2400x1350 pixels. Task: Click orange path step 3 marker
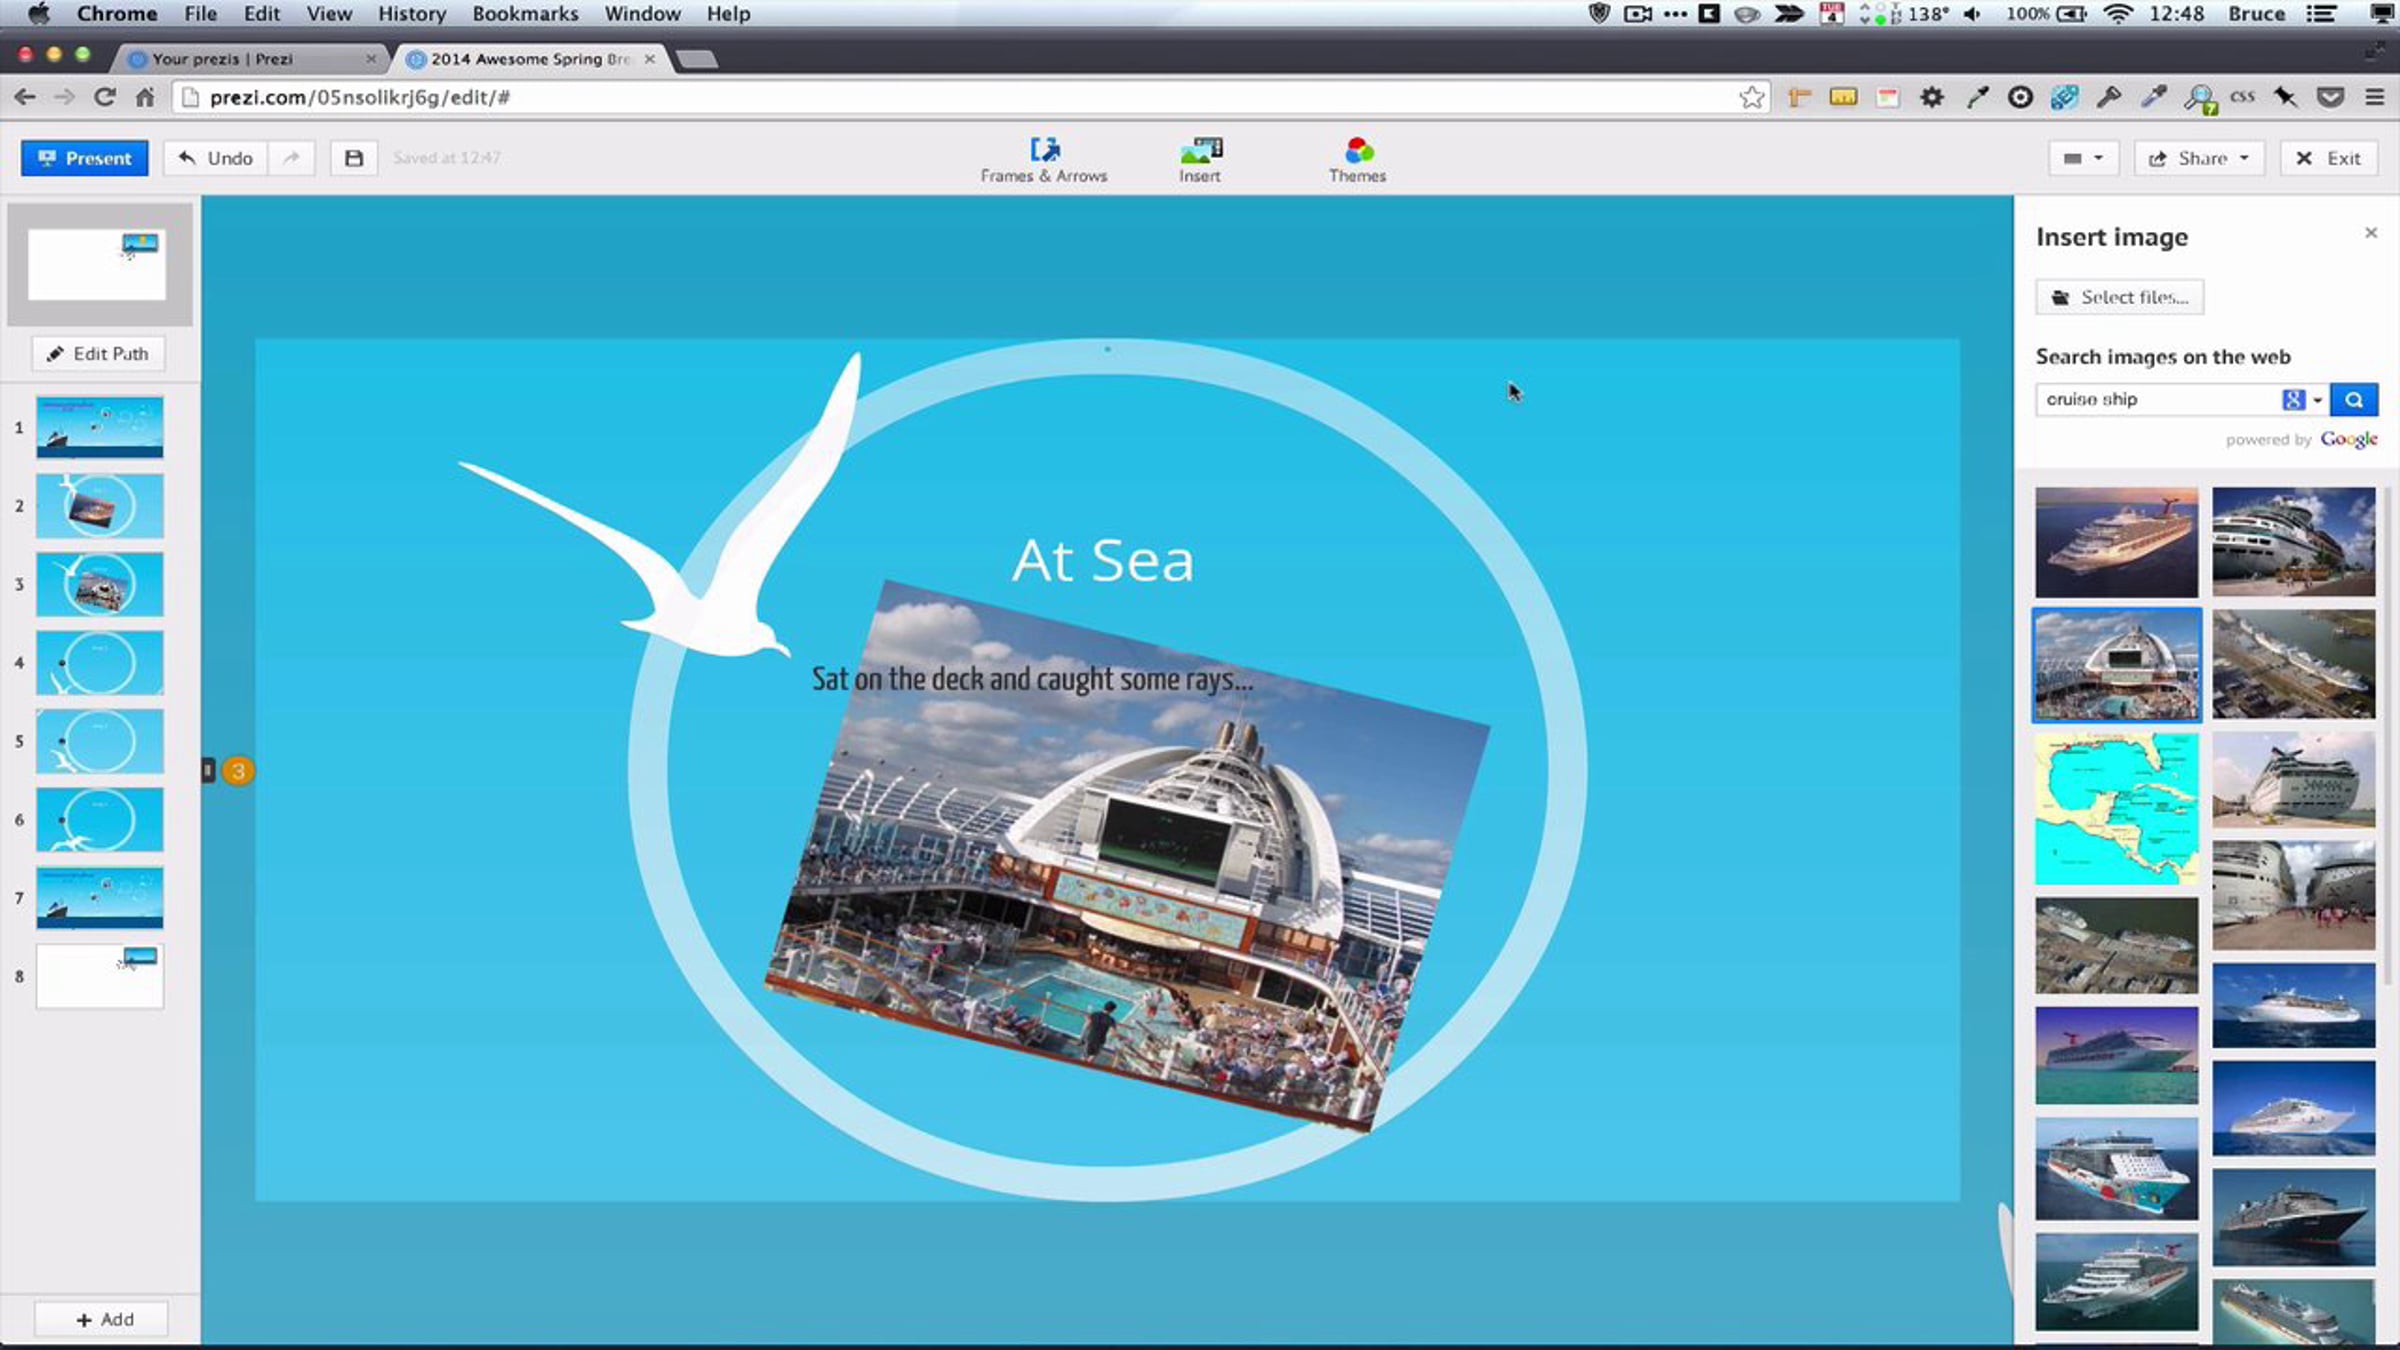[x=238, y=771]
